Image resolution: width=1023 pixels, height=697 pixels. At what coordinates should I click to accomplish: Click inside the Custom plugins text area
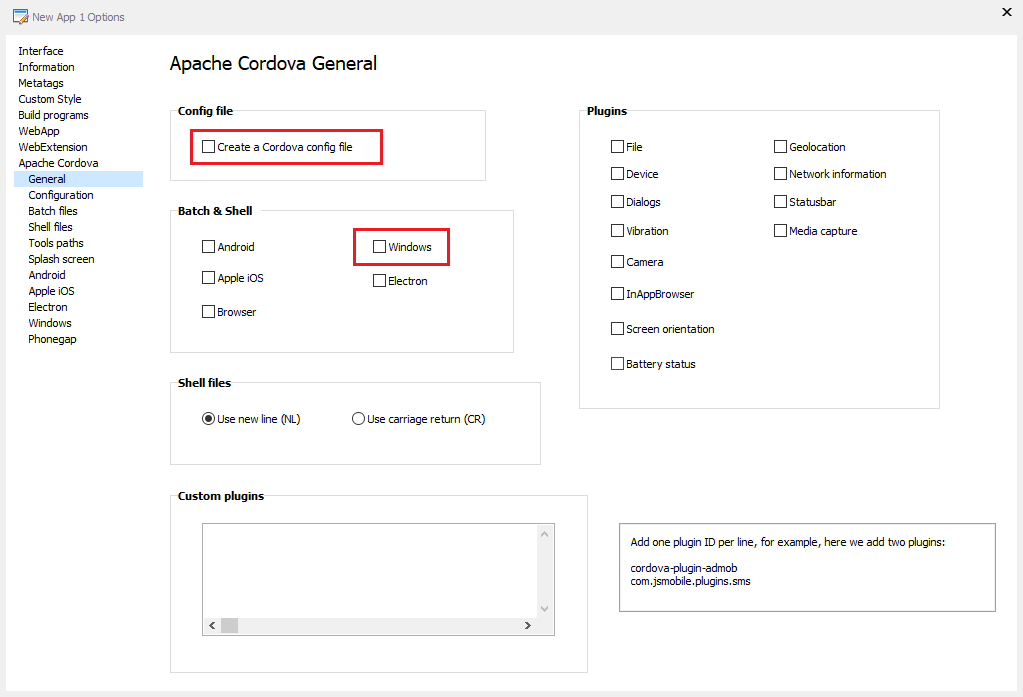[370, 571]
